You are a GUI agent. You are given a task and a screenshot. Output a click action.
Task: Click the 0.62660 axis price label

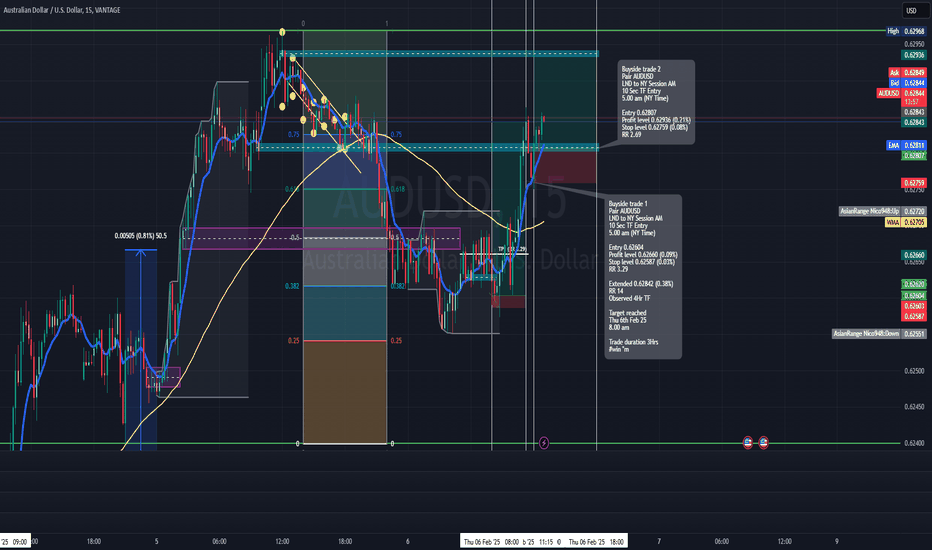(x=914, y=254)
